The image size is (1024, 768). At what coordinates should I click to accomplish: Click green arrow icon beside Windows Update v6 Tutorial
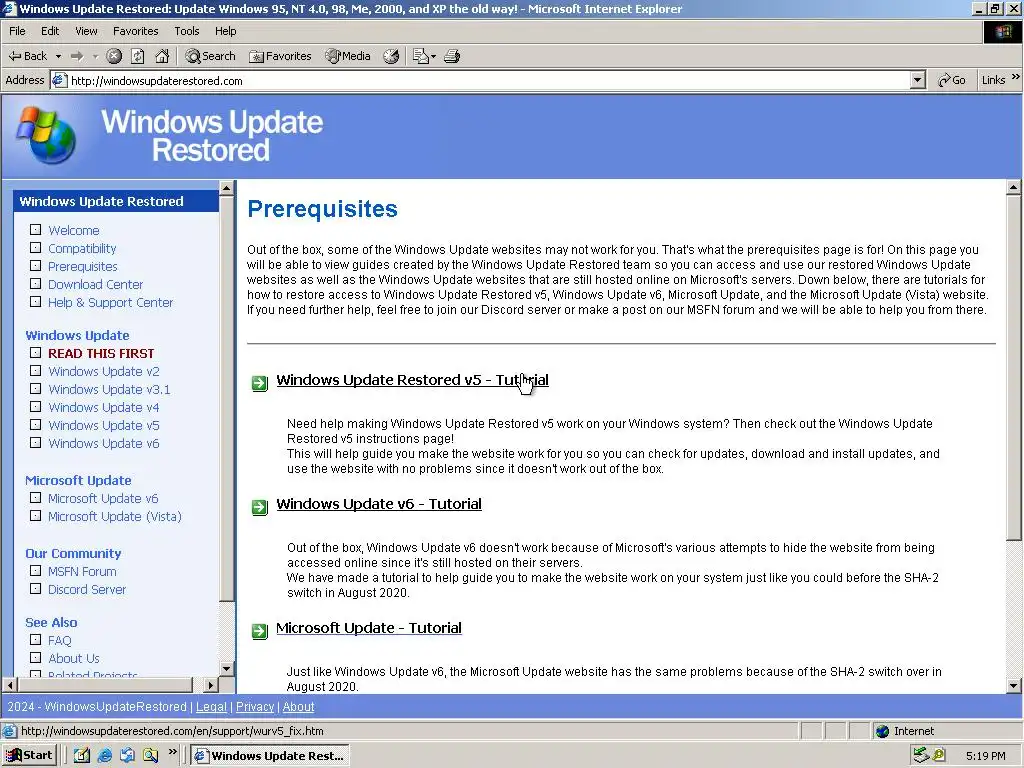point(260,507)
